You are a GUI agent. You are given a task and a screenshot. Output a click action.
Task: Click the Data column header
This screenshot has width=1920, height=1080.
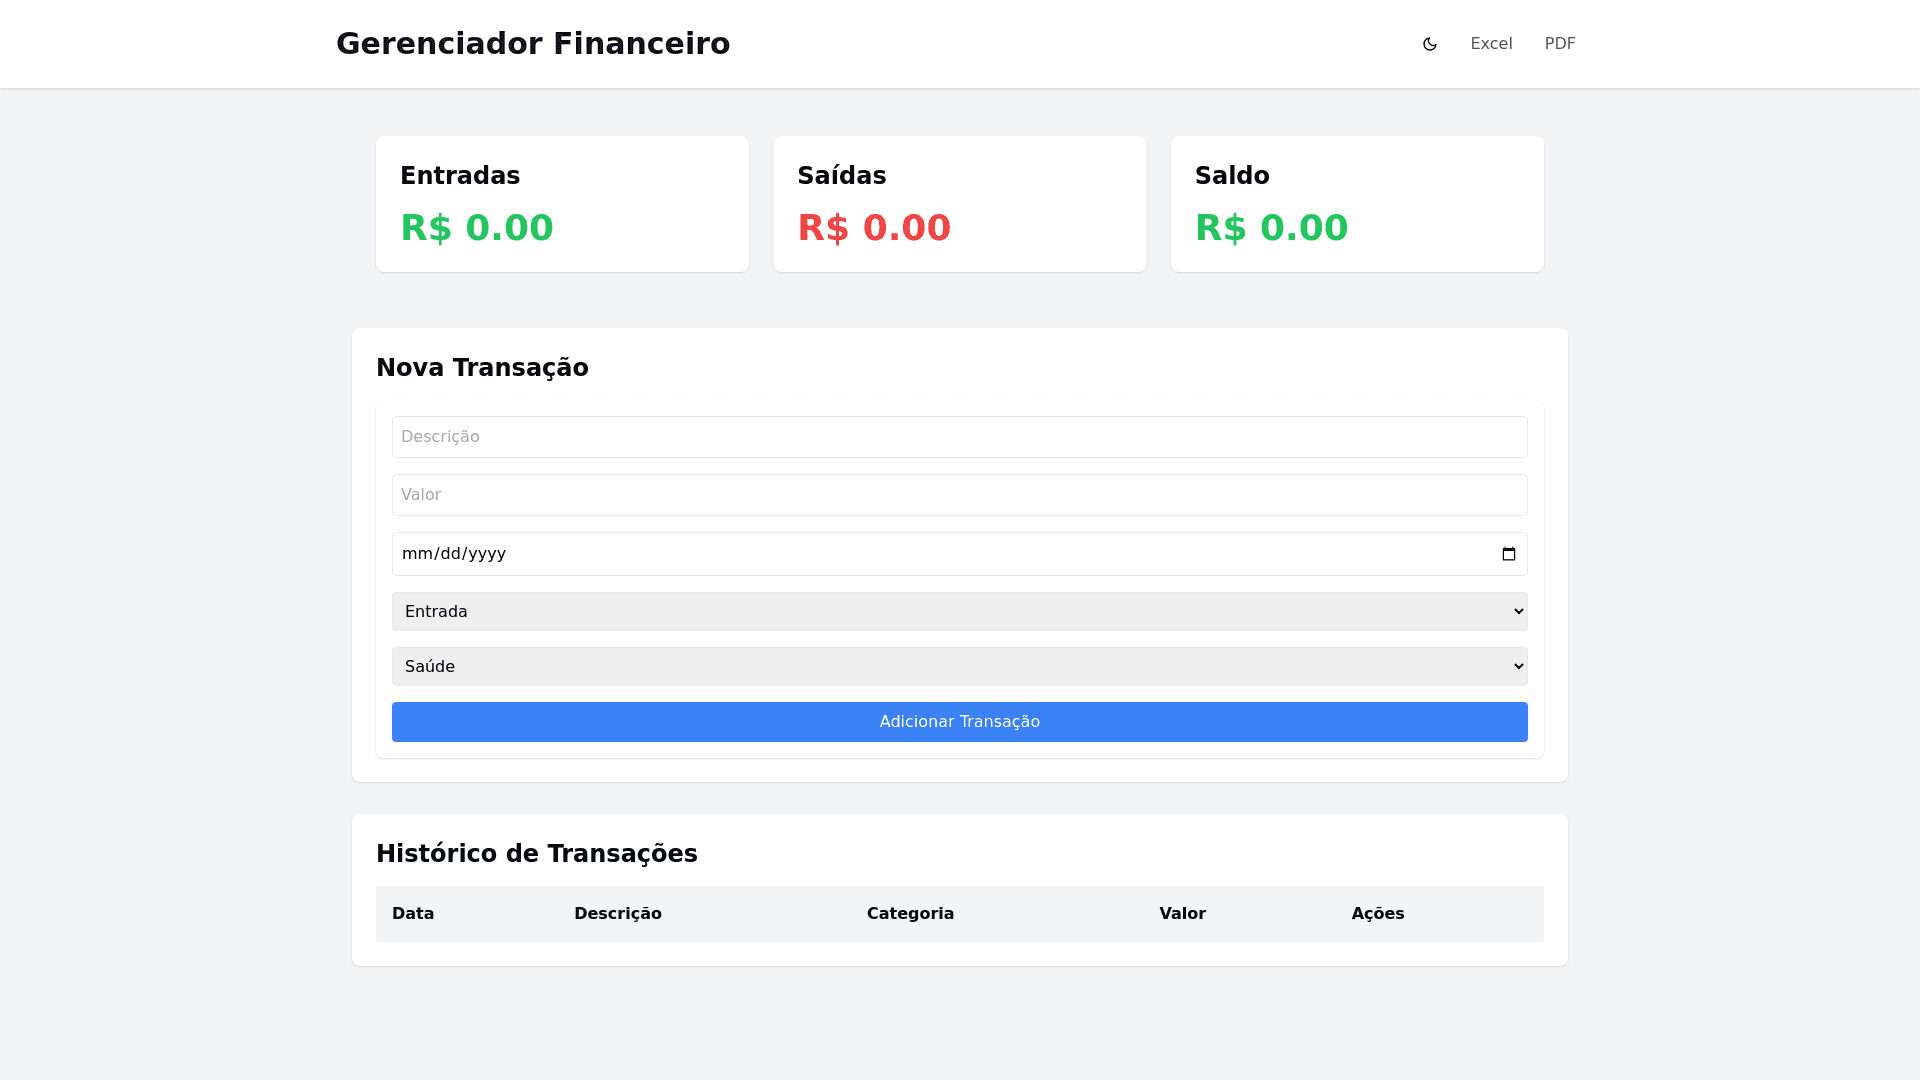[x=413, y=914]
